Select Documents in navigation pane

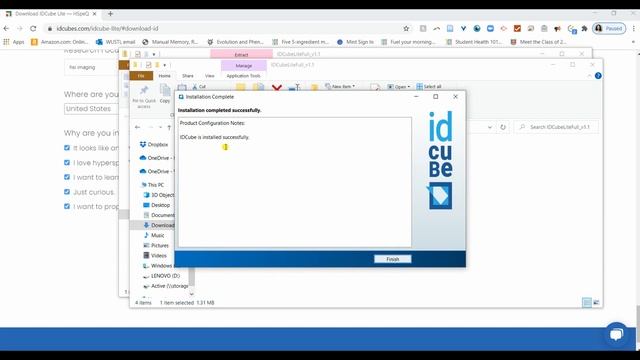coord(158,215)
